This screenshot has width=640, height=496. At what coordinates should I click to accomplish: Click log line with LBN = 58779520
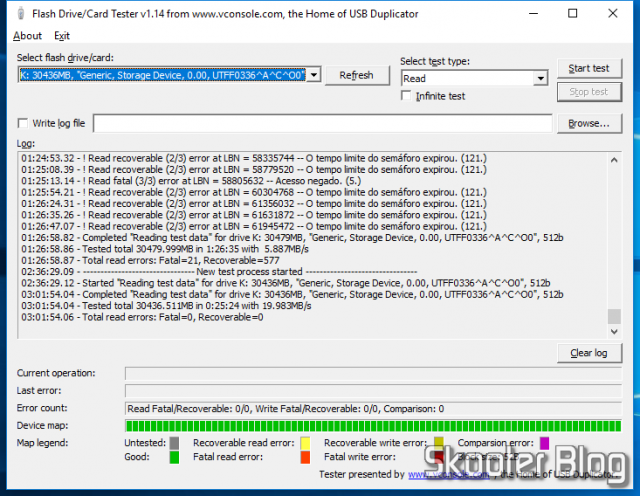coord(254,169)
